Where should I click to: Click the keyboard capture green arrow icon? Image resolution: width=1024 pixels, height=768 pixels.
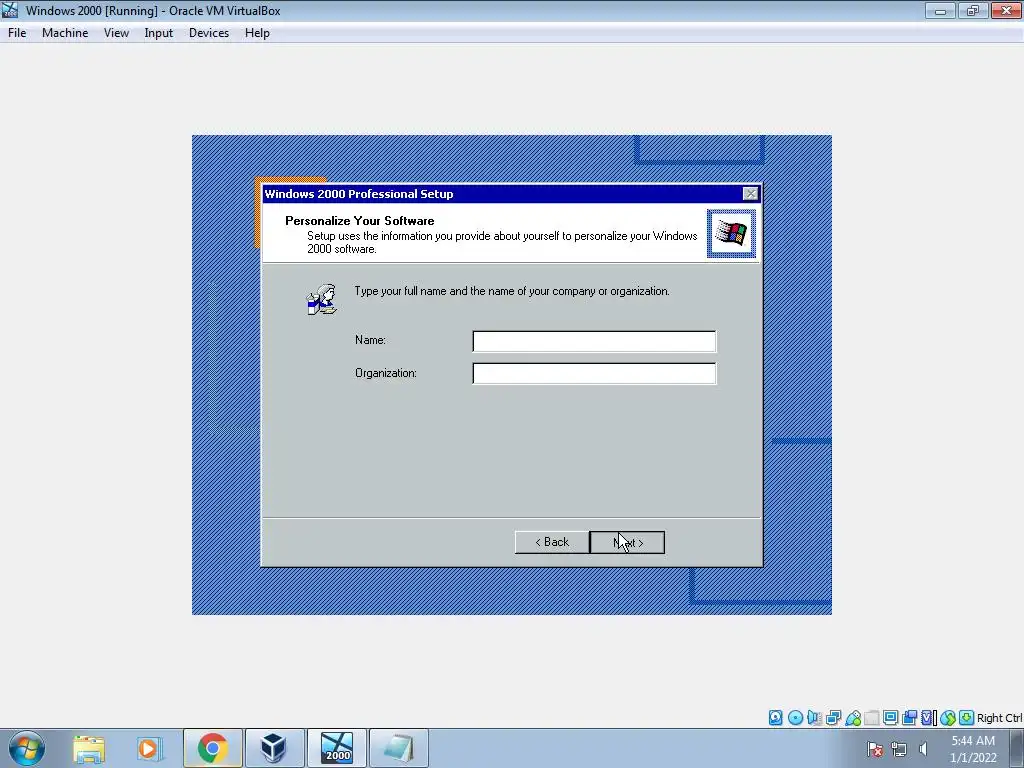(967, 718)
